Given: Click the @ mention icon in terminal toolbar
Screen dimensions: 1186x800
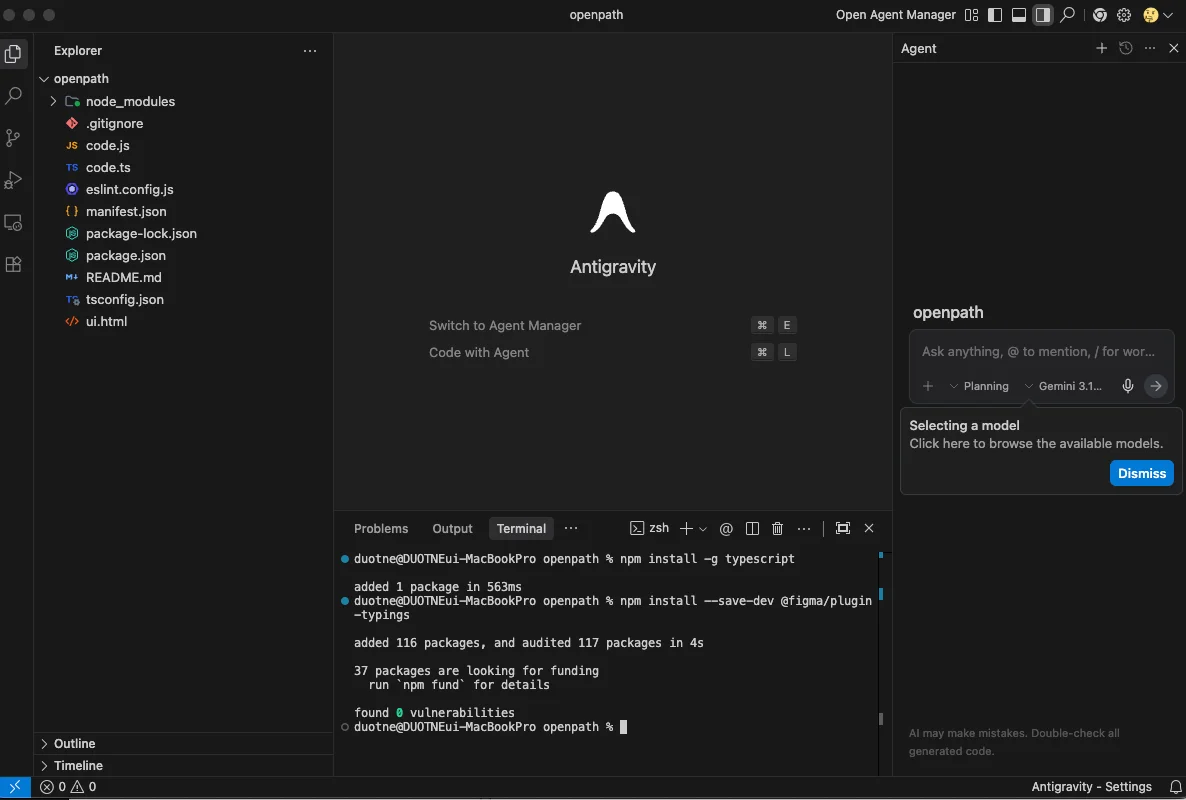Looking at the screenshot, I should (x=726, y=529).
